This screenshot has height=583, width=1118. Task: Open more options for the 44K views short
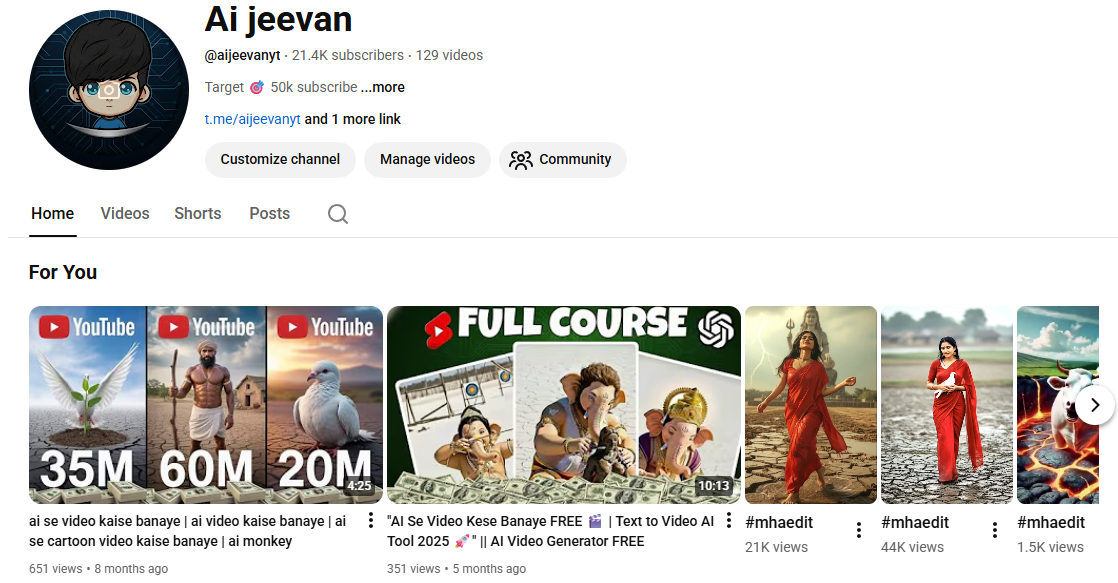(x=994, y=530)
